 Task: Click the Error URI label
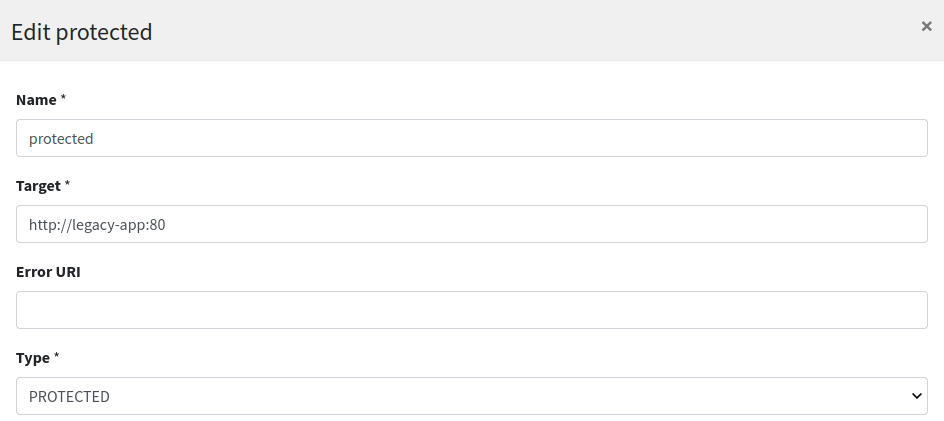click(48, 272)
